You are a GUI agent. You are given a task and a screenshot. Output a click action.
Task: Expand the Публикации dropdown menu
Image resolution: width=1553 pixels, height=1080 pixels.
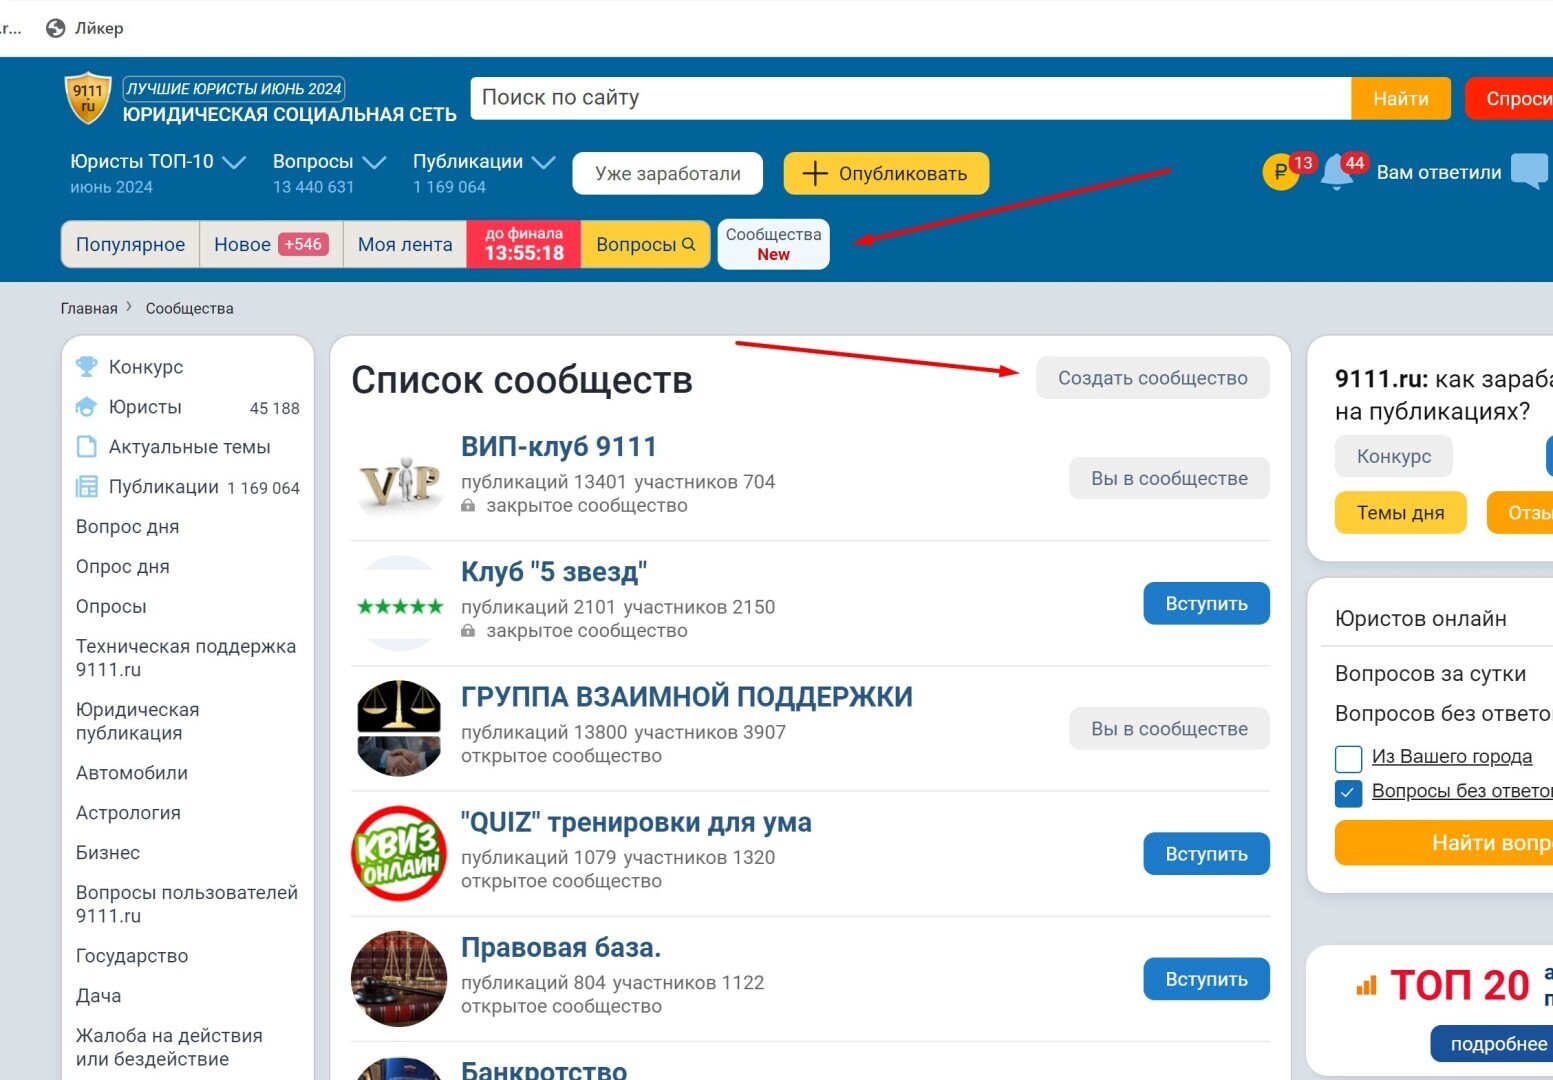coord(544,162)
